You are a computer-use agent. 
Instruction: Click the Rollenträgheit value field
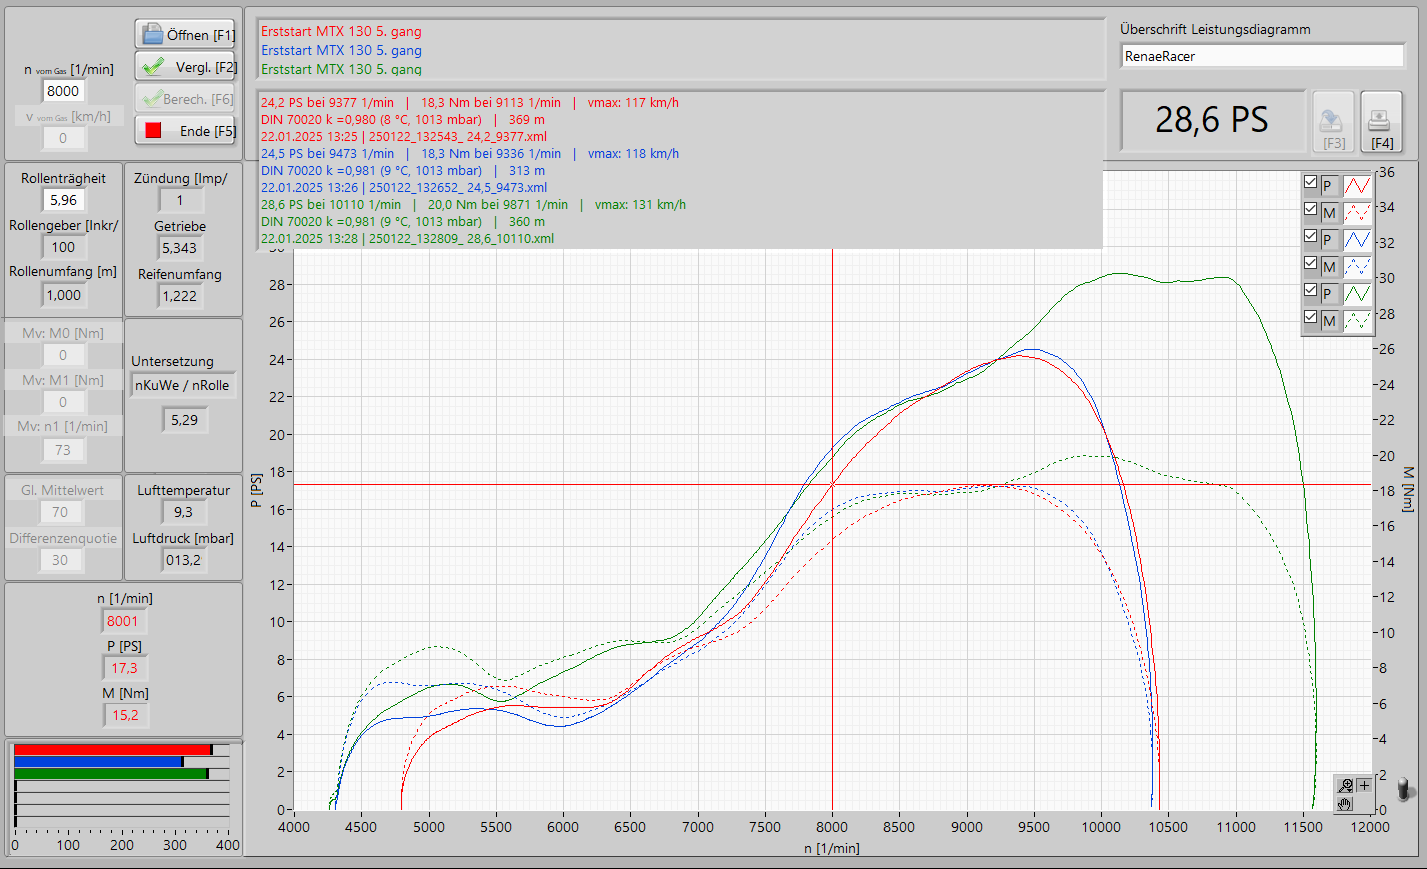point(63,200)
